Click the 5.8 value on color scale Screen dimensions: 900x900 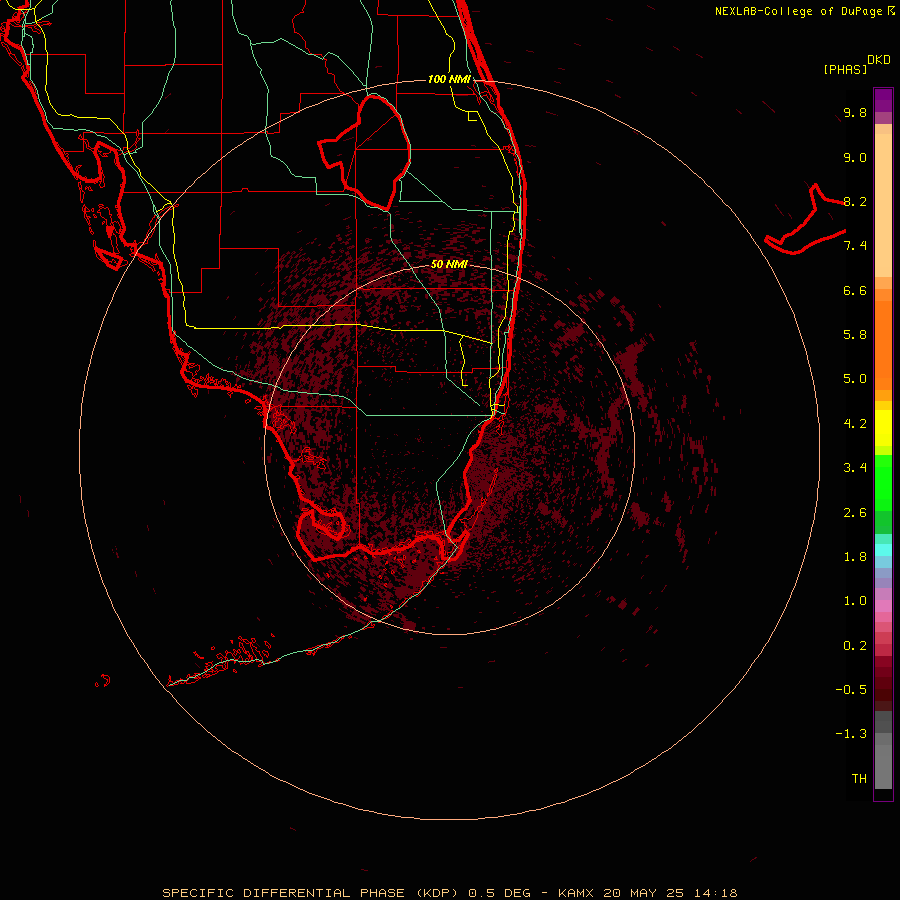(855, 335)
